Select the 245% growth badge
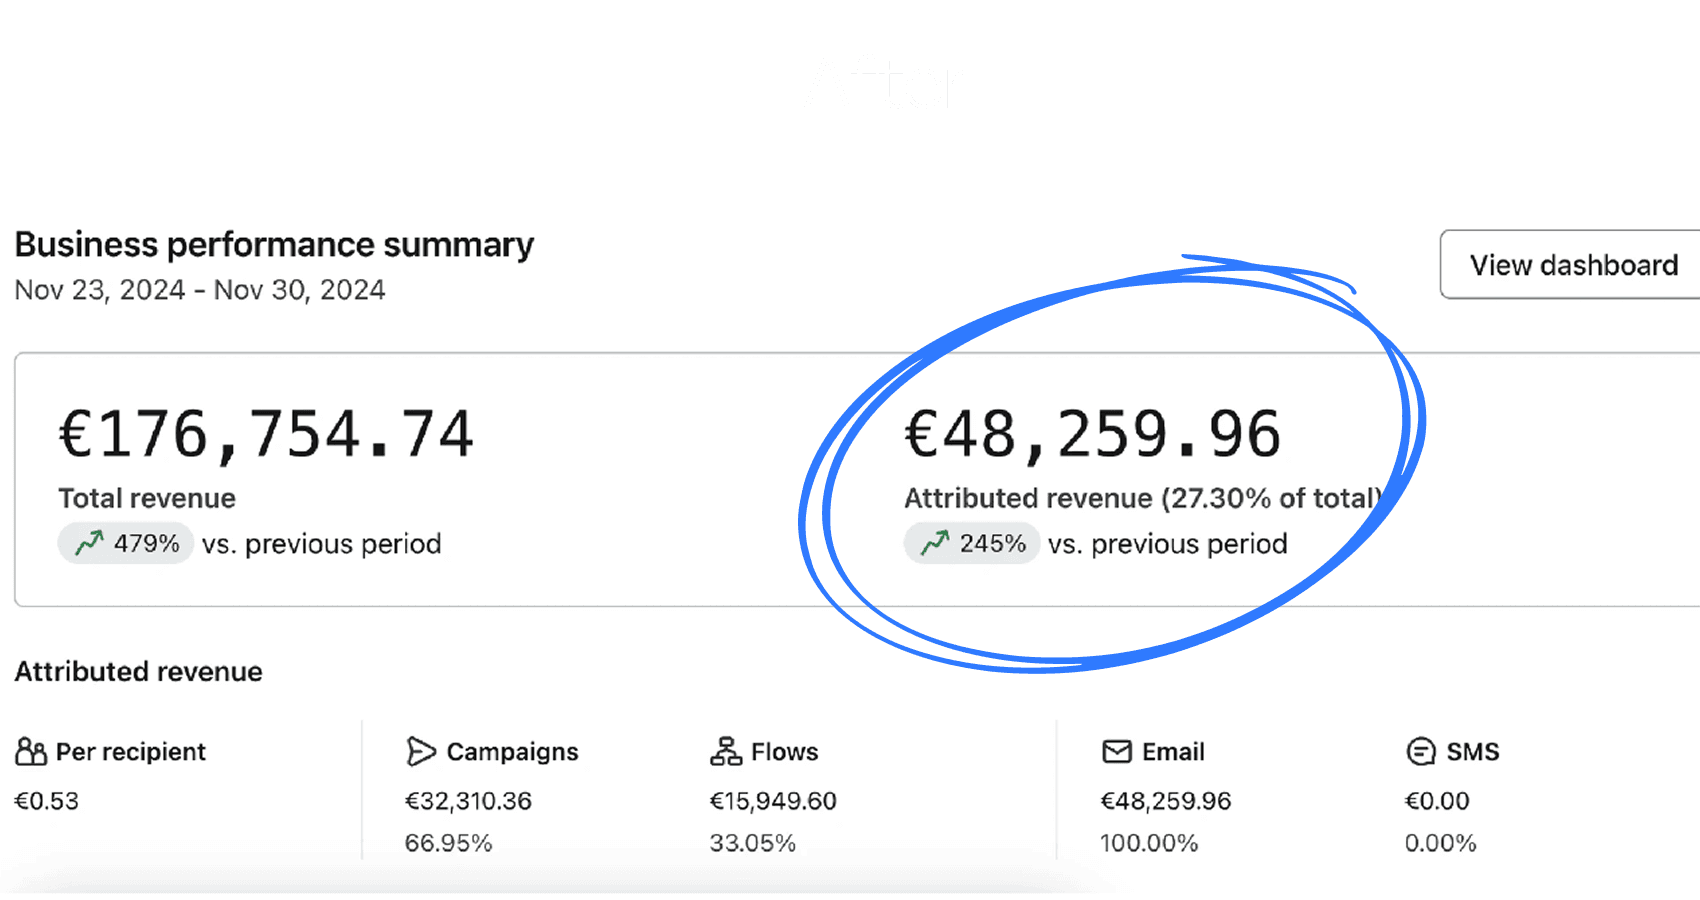Image resolution: width=1700 pixels, height=900 pixels. pyautogui.click(x=972, y=544)
